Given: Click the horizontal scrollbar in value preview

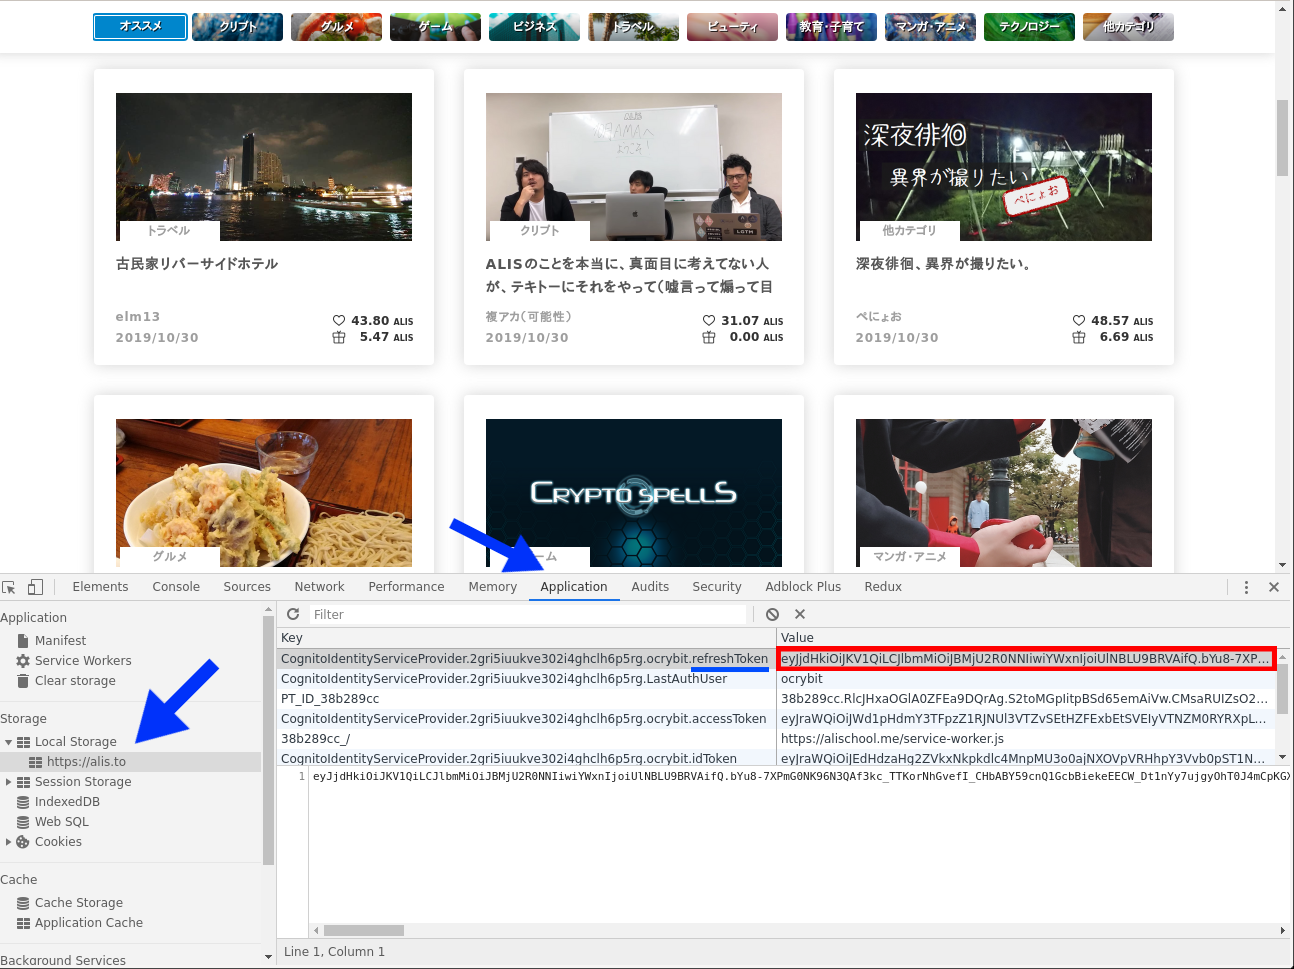Looking at the screenshot, I should click(x=364, y=930).
